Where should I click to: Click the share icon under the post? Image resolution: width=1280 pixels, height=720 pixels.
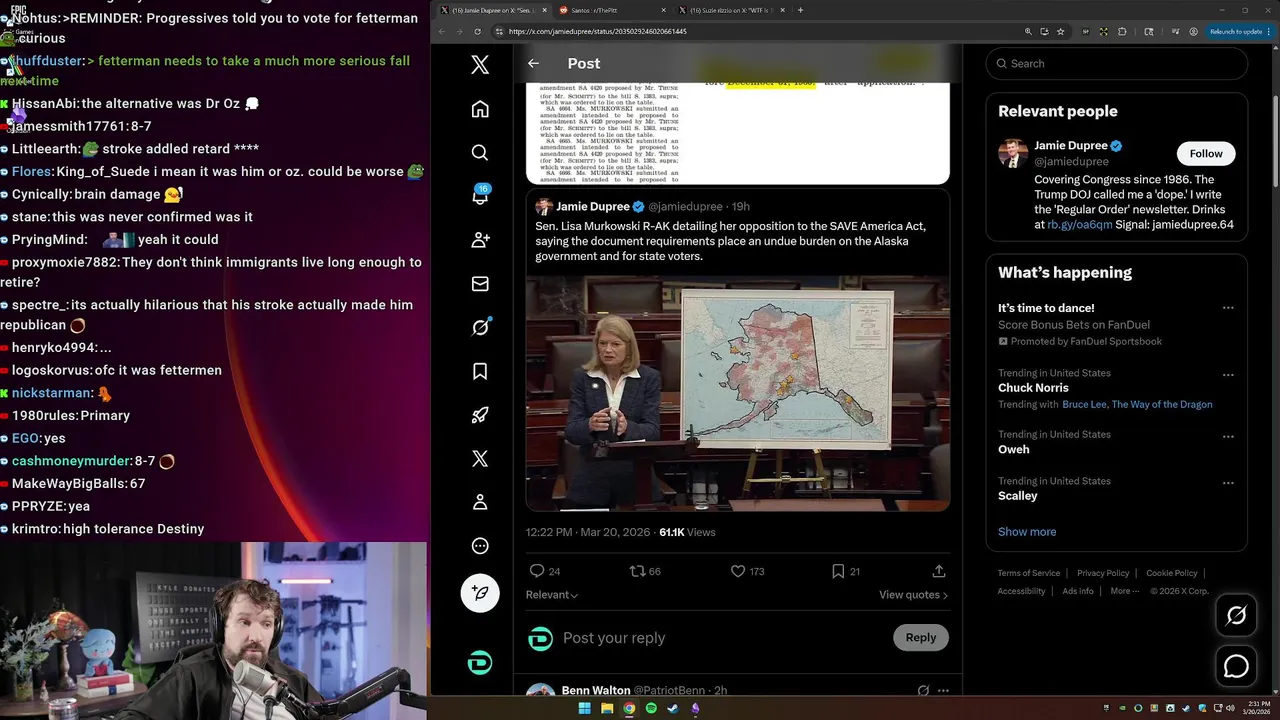click(x=938, y=571)
